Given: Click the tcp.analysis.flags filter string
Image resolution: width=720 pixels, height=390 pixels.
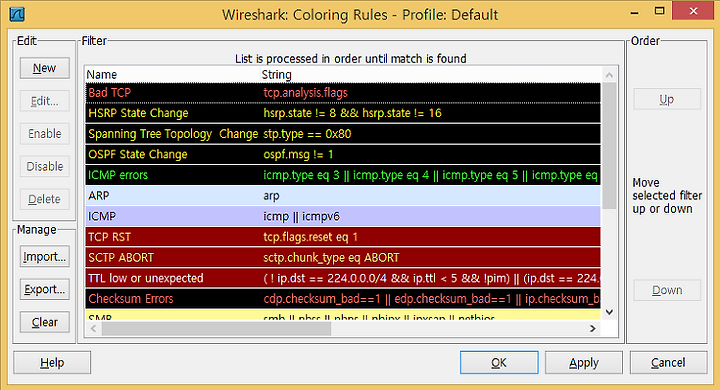Looking at the screenshot, I should pos(305,93).
